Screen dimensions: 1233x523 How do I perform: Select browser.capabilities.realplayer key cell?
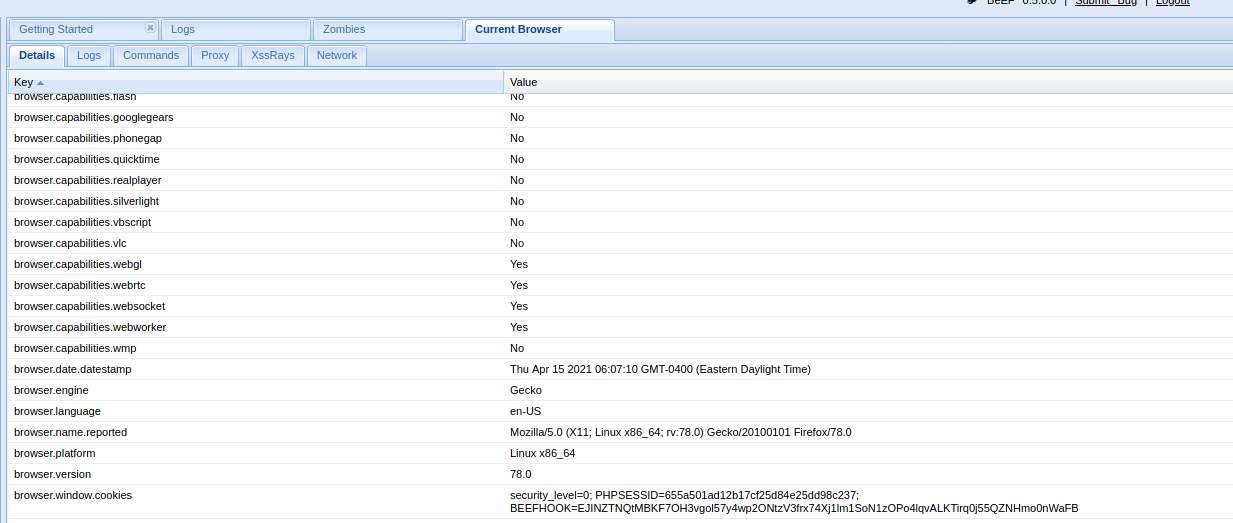[x=88, y=180]
